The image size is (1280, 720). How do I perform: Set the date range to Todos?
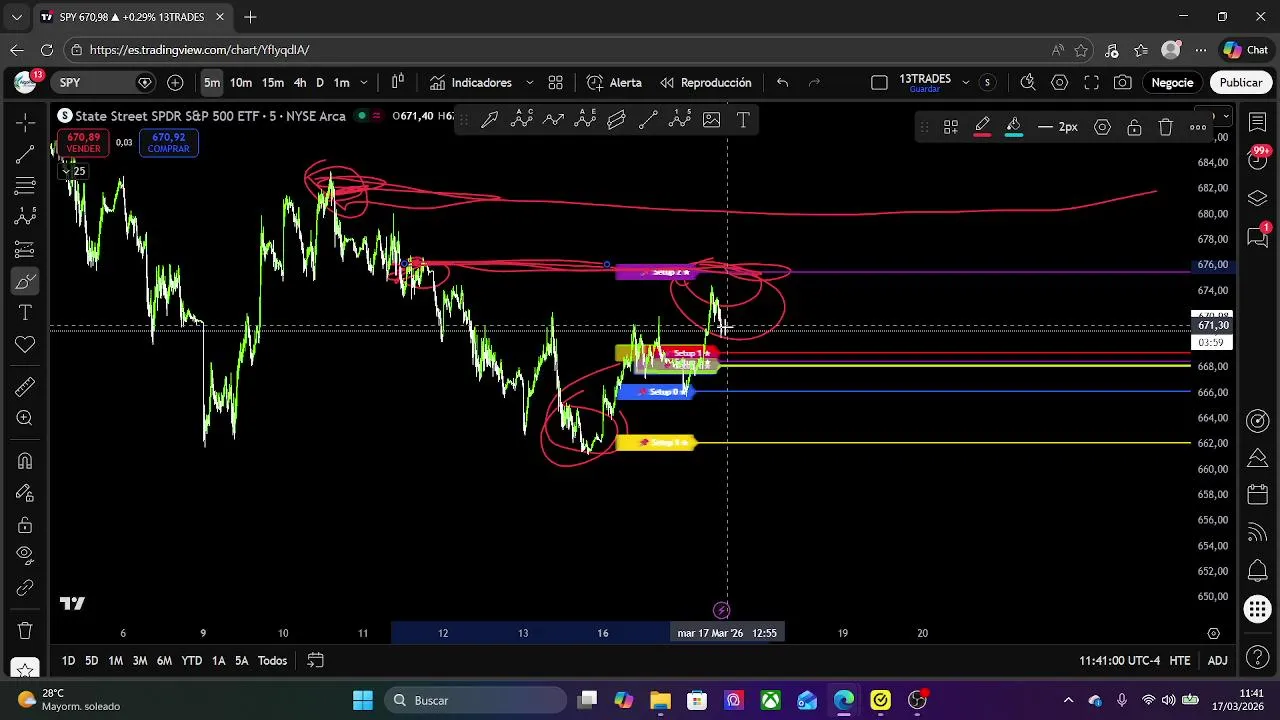[272, 661]
